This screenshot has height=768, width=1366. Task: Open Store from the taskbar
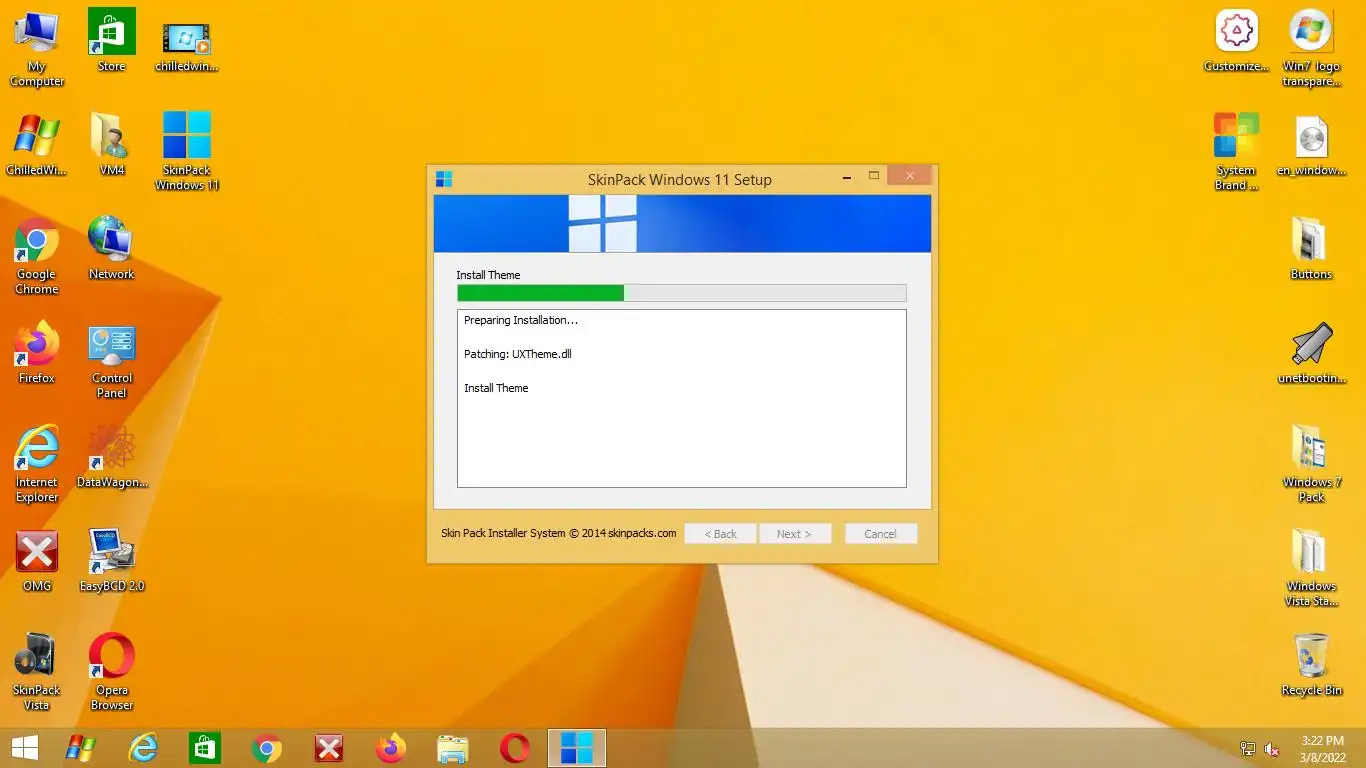click(x=205, y=748)
